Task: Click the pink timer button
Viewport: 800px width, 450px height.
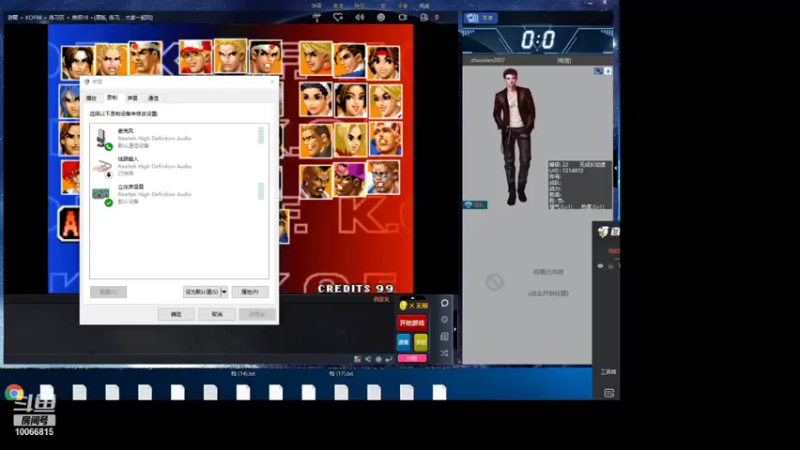Action: [x=412, y=358]
